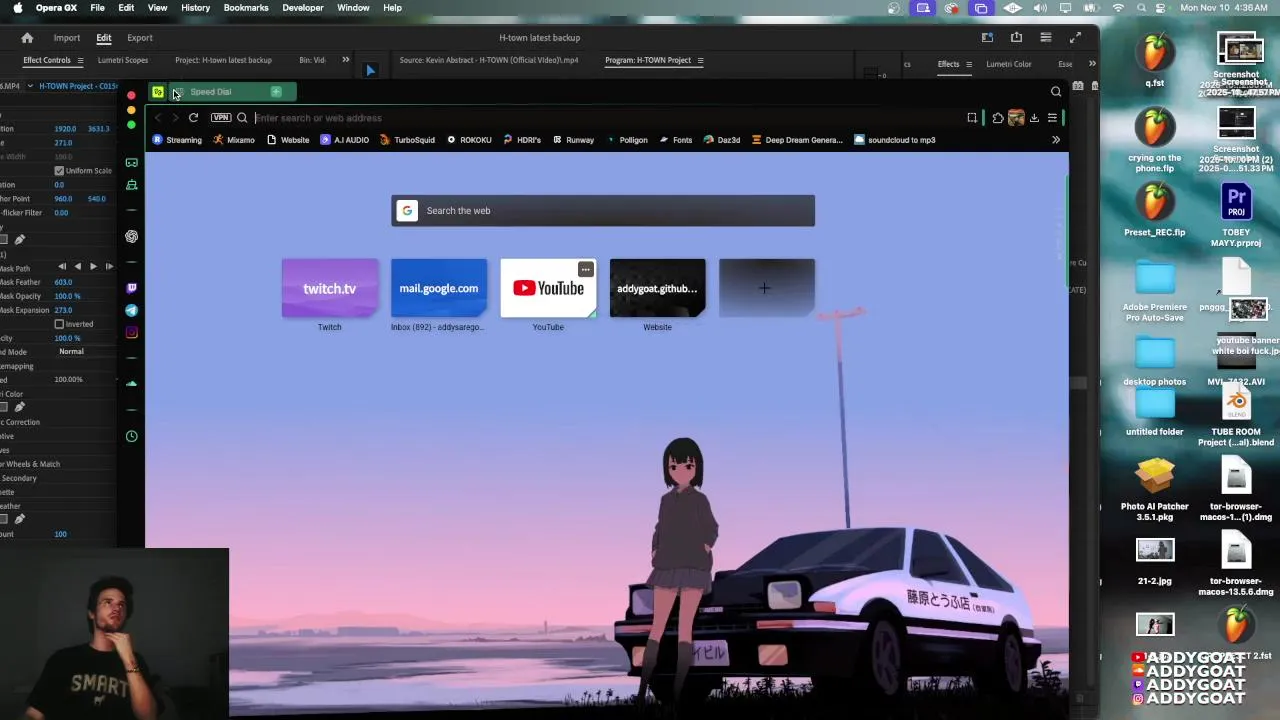Screen dimensions: 1280x720
Task: Open Program: H-TOWN Project panel menu
Action: (700, 60)
